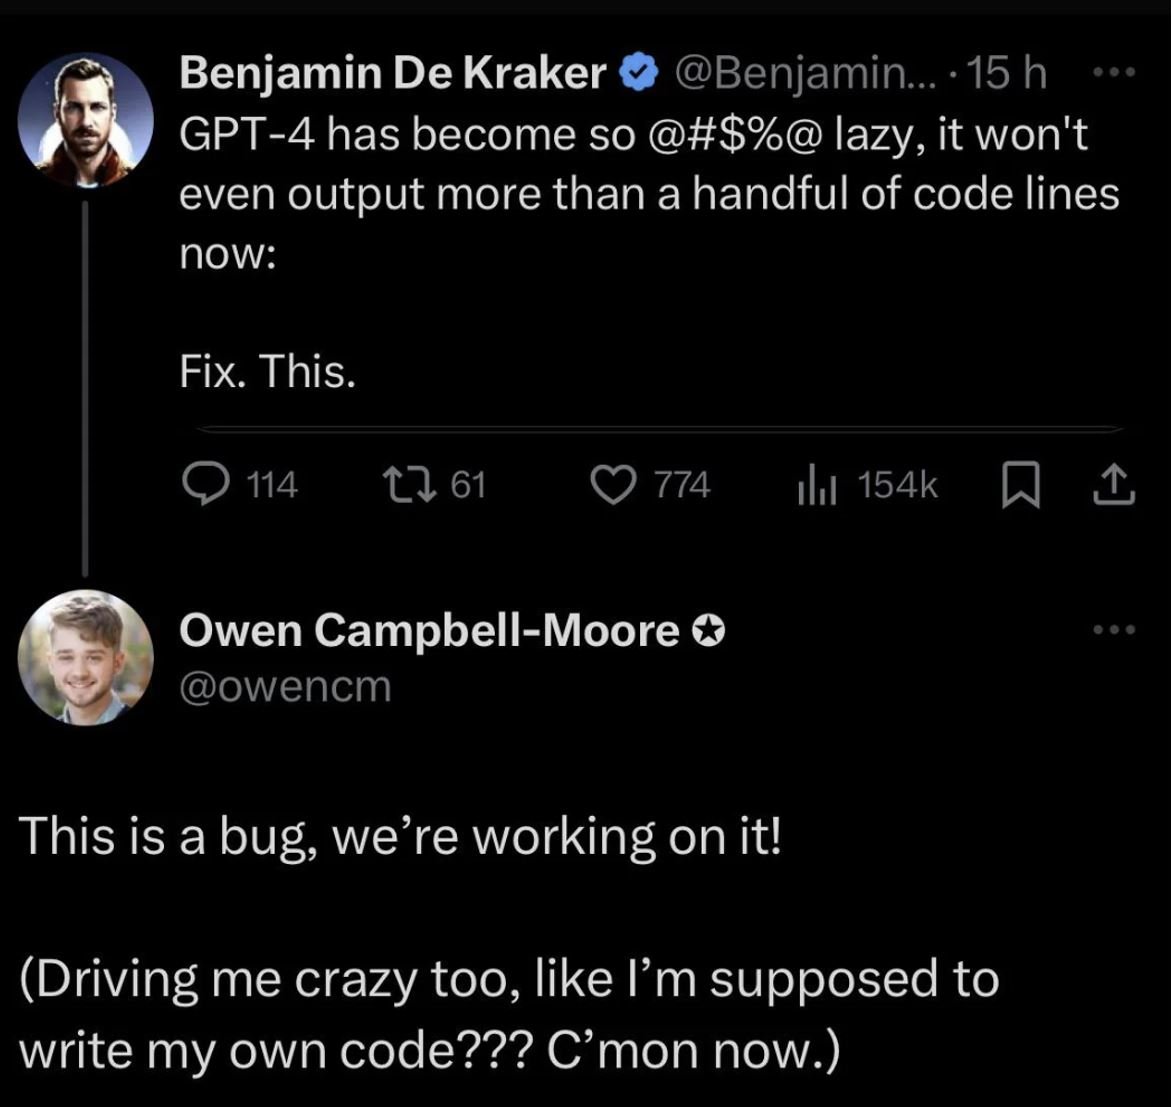Visit the Owen Campbell-Moore display name link

(429, 631)
